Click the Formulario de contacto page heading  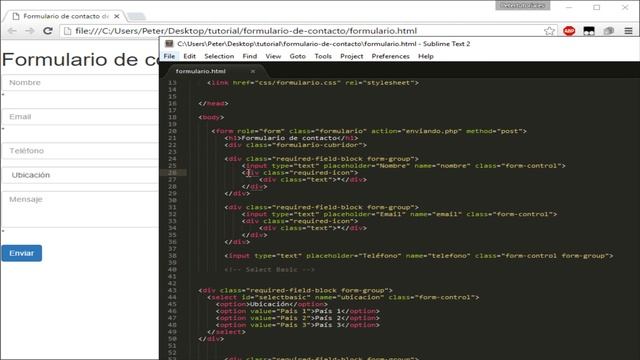tap(80, 60)
